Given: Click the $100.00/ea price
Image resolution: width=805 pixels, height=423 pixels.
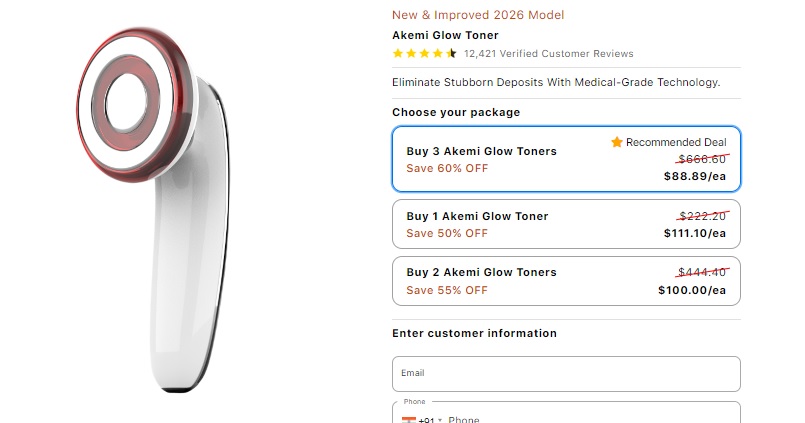Looking at the screenshot, I should pyautogui.click(x=698, y=290).
